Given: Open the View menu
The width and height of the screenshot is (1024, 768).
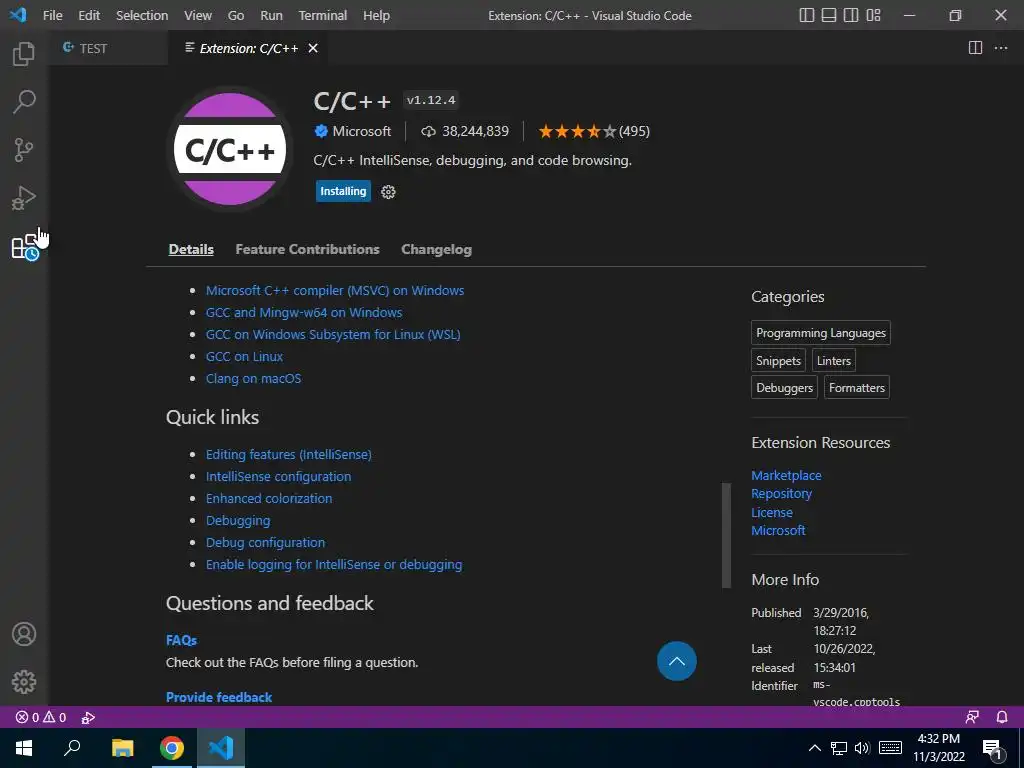Looking at the screenshot, I should click(x=198, y=15).
